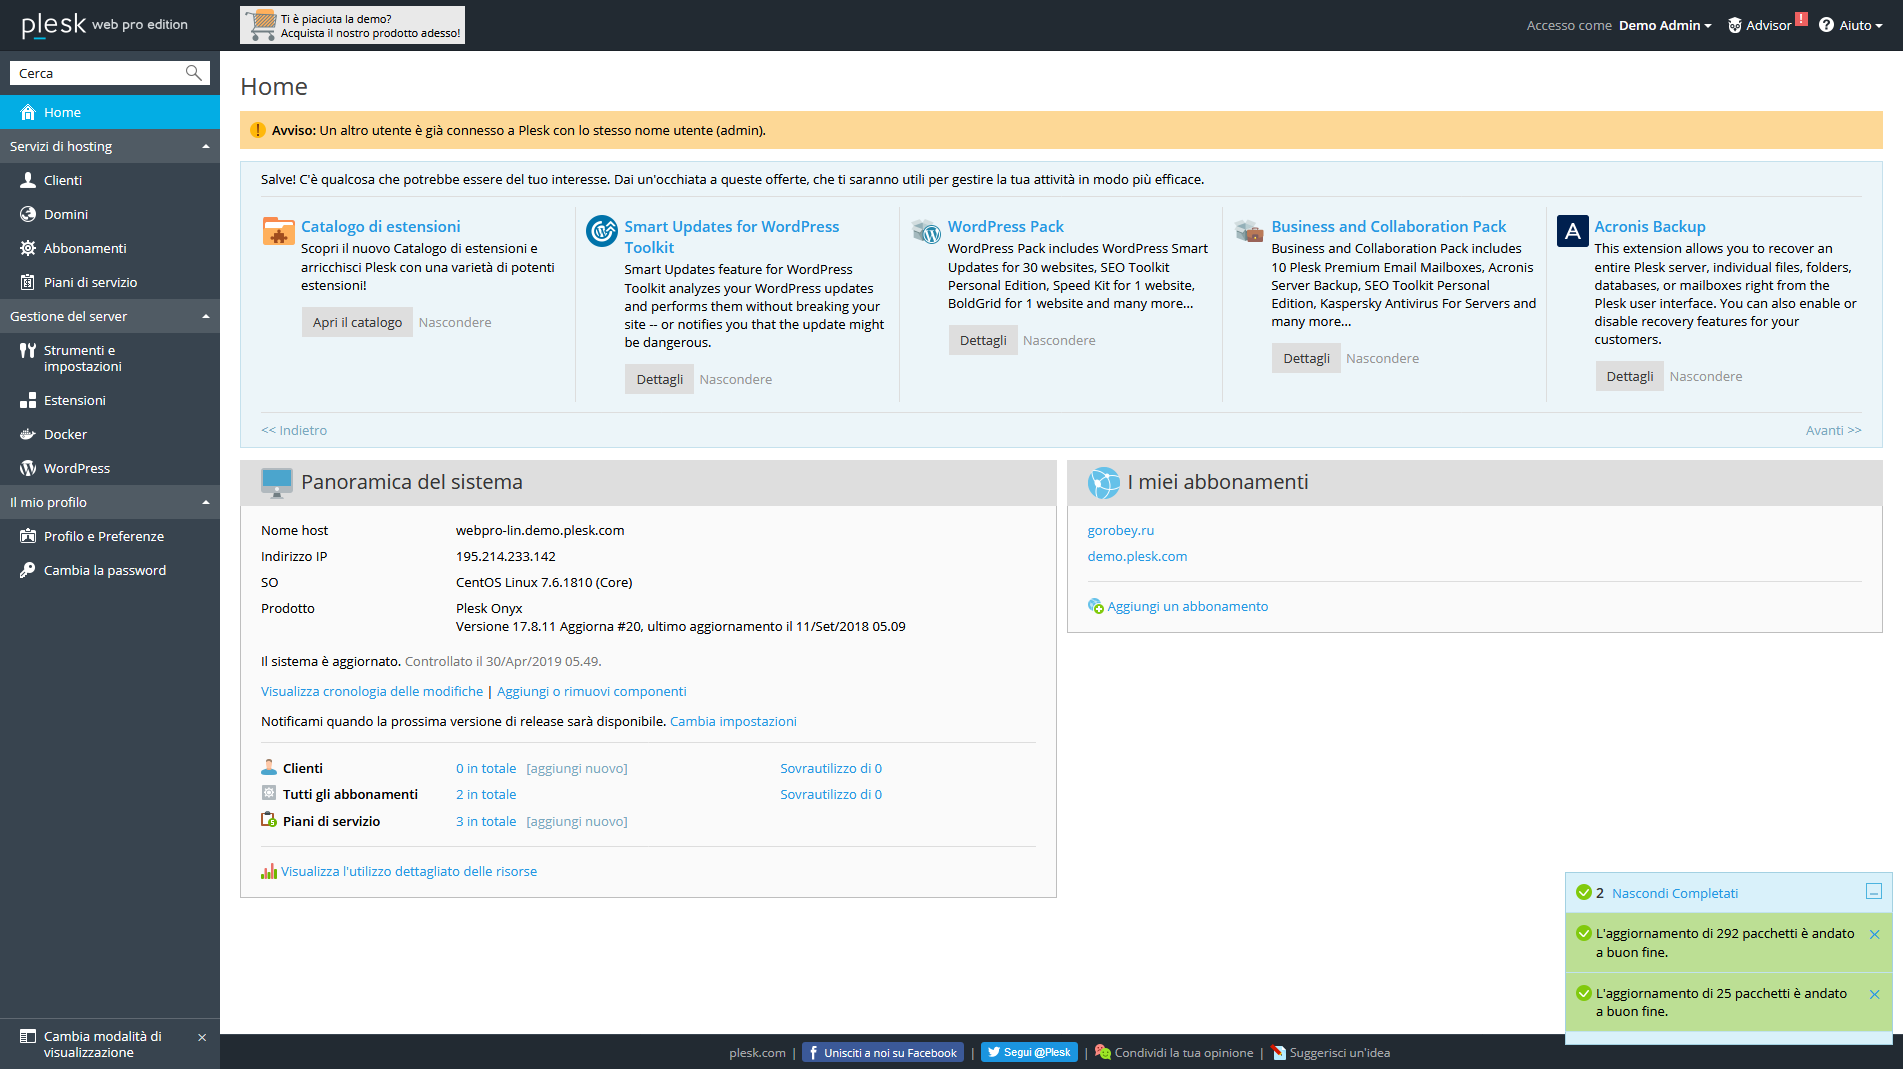Collapse the Servizi di hosting section
This screenshot has height=1069, width=1903.
pyautogui.click(x=206, y=146)
